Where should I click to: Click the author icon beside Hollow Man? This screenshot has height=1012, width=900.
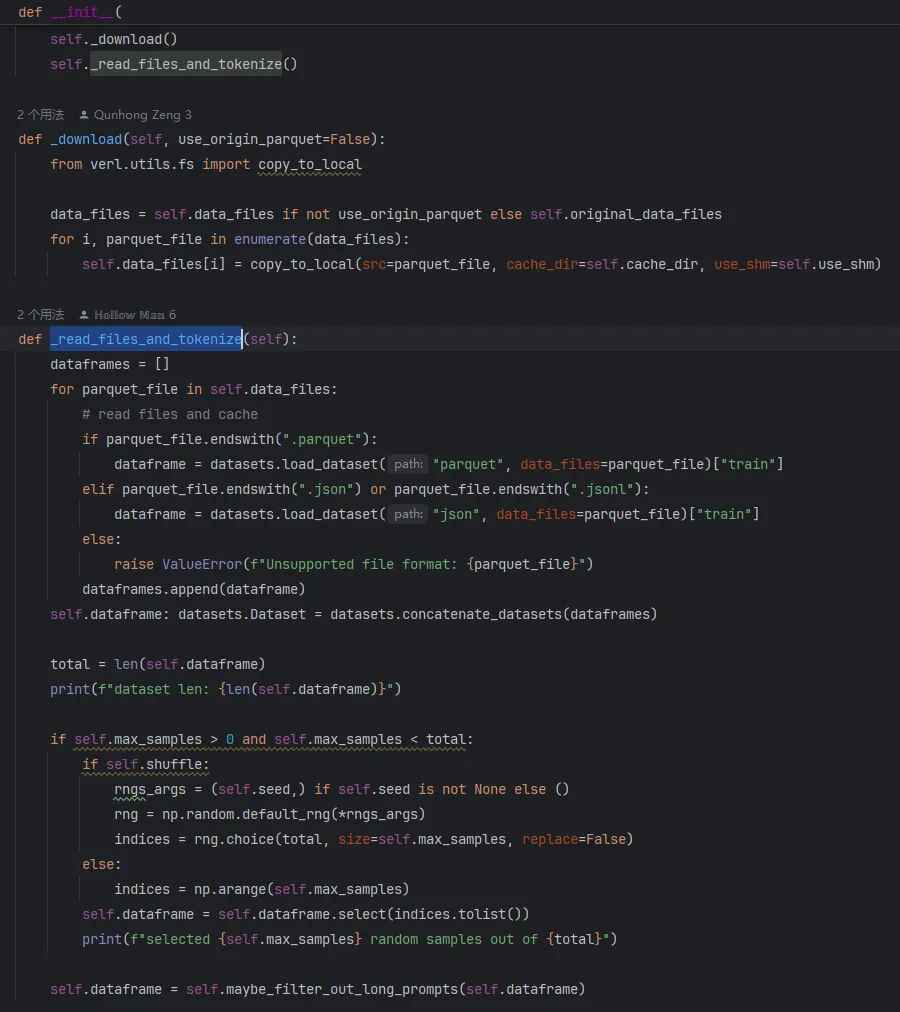point(84,315)
